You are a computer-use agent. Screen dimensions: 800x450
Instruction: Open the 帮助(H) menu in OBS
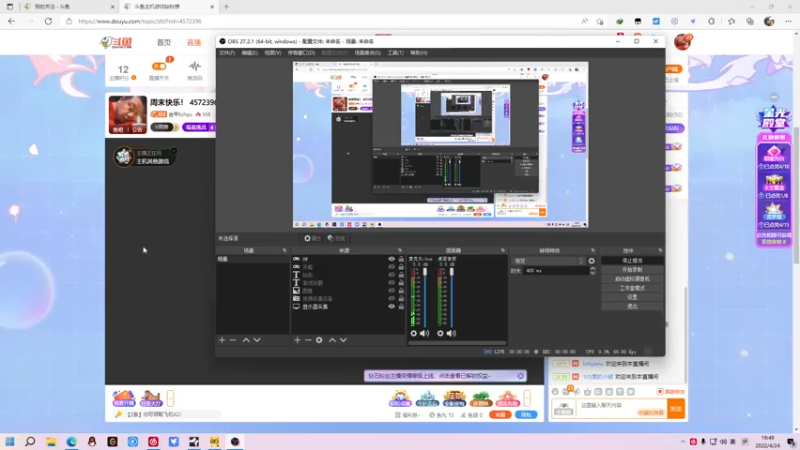click(419, 53)
